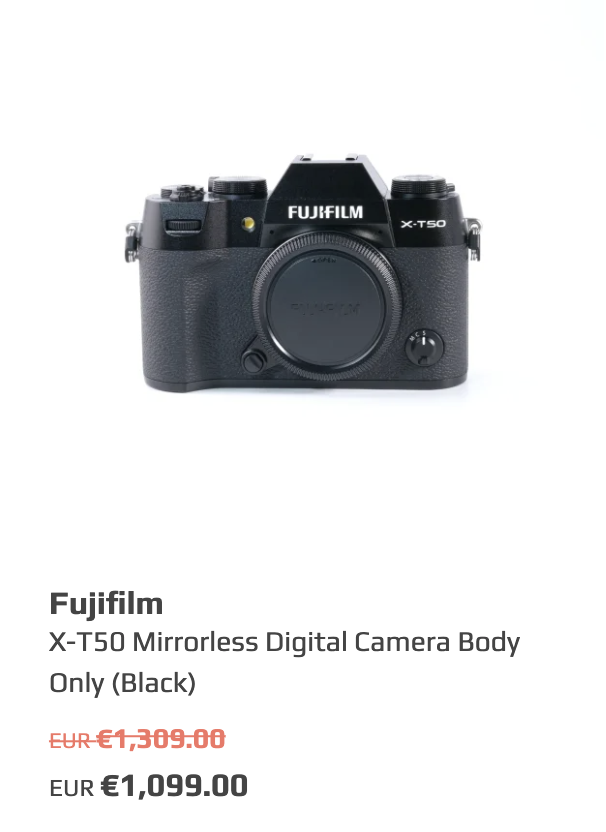The image size is (606, 832).
Task: Click the shutter button dial at far left
Action: (x=182, y=192)
